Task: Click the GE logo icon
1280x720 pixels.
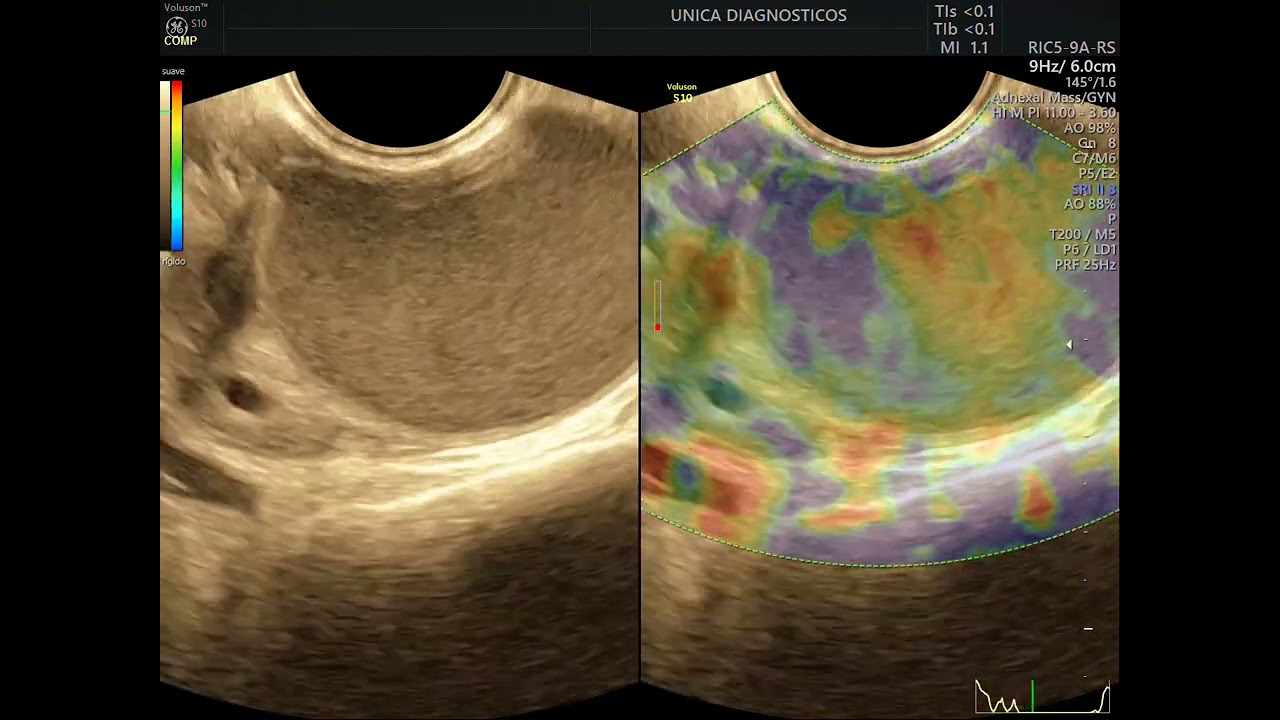Action: coord(176,26)
